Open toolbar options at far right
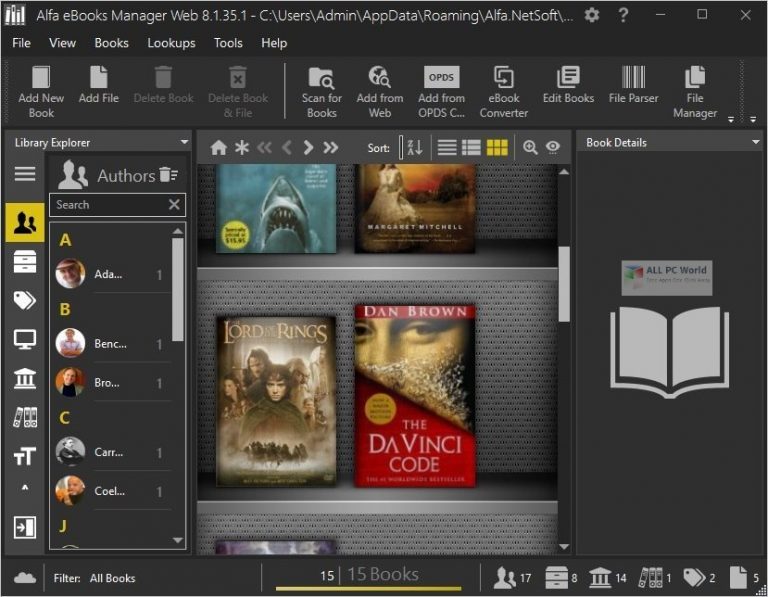The height and width of the screenshot is (597, 768). click(x=753, y=119)
